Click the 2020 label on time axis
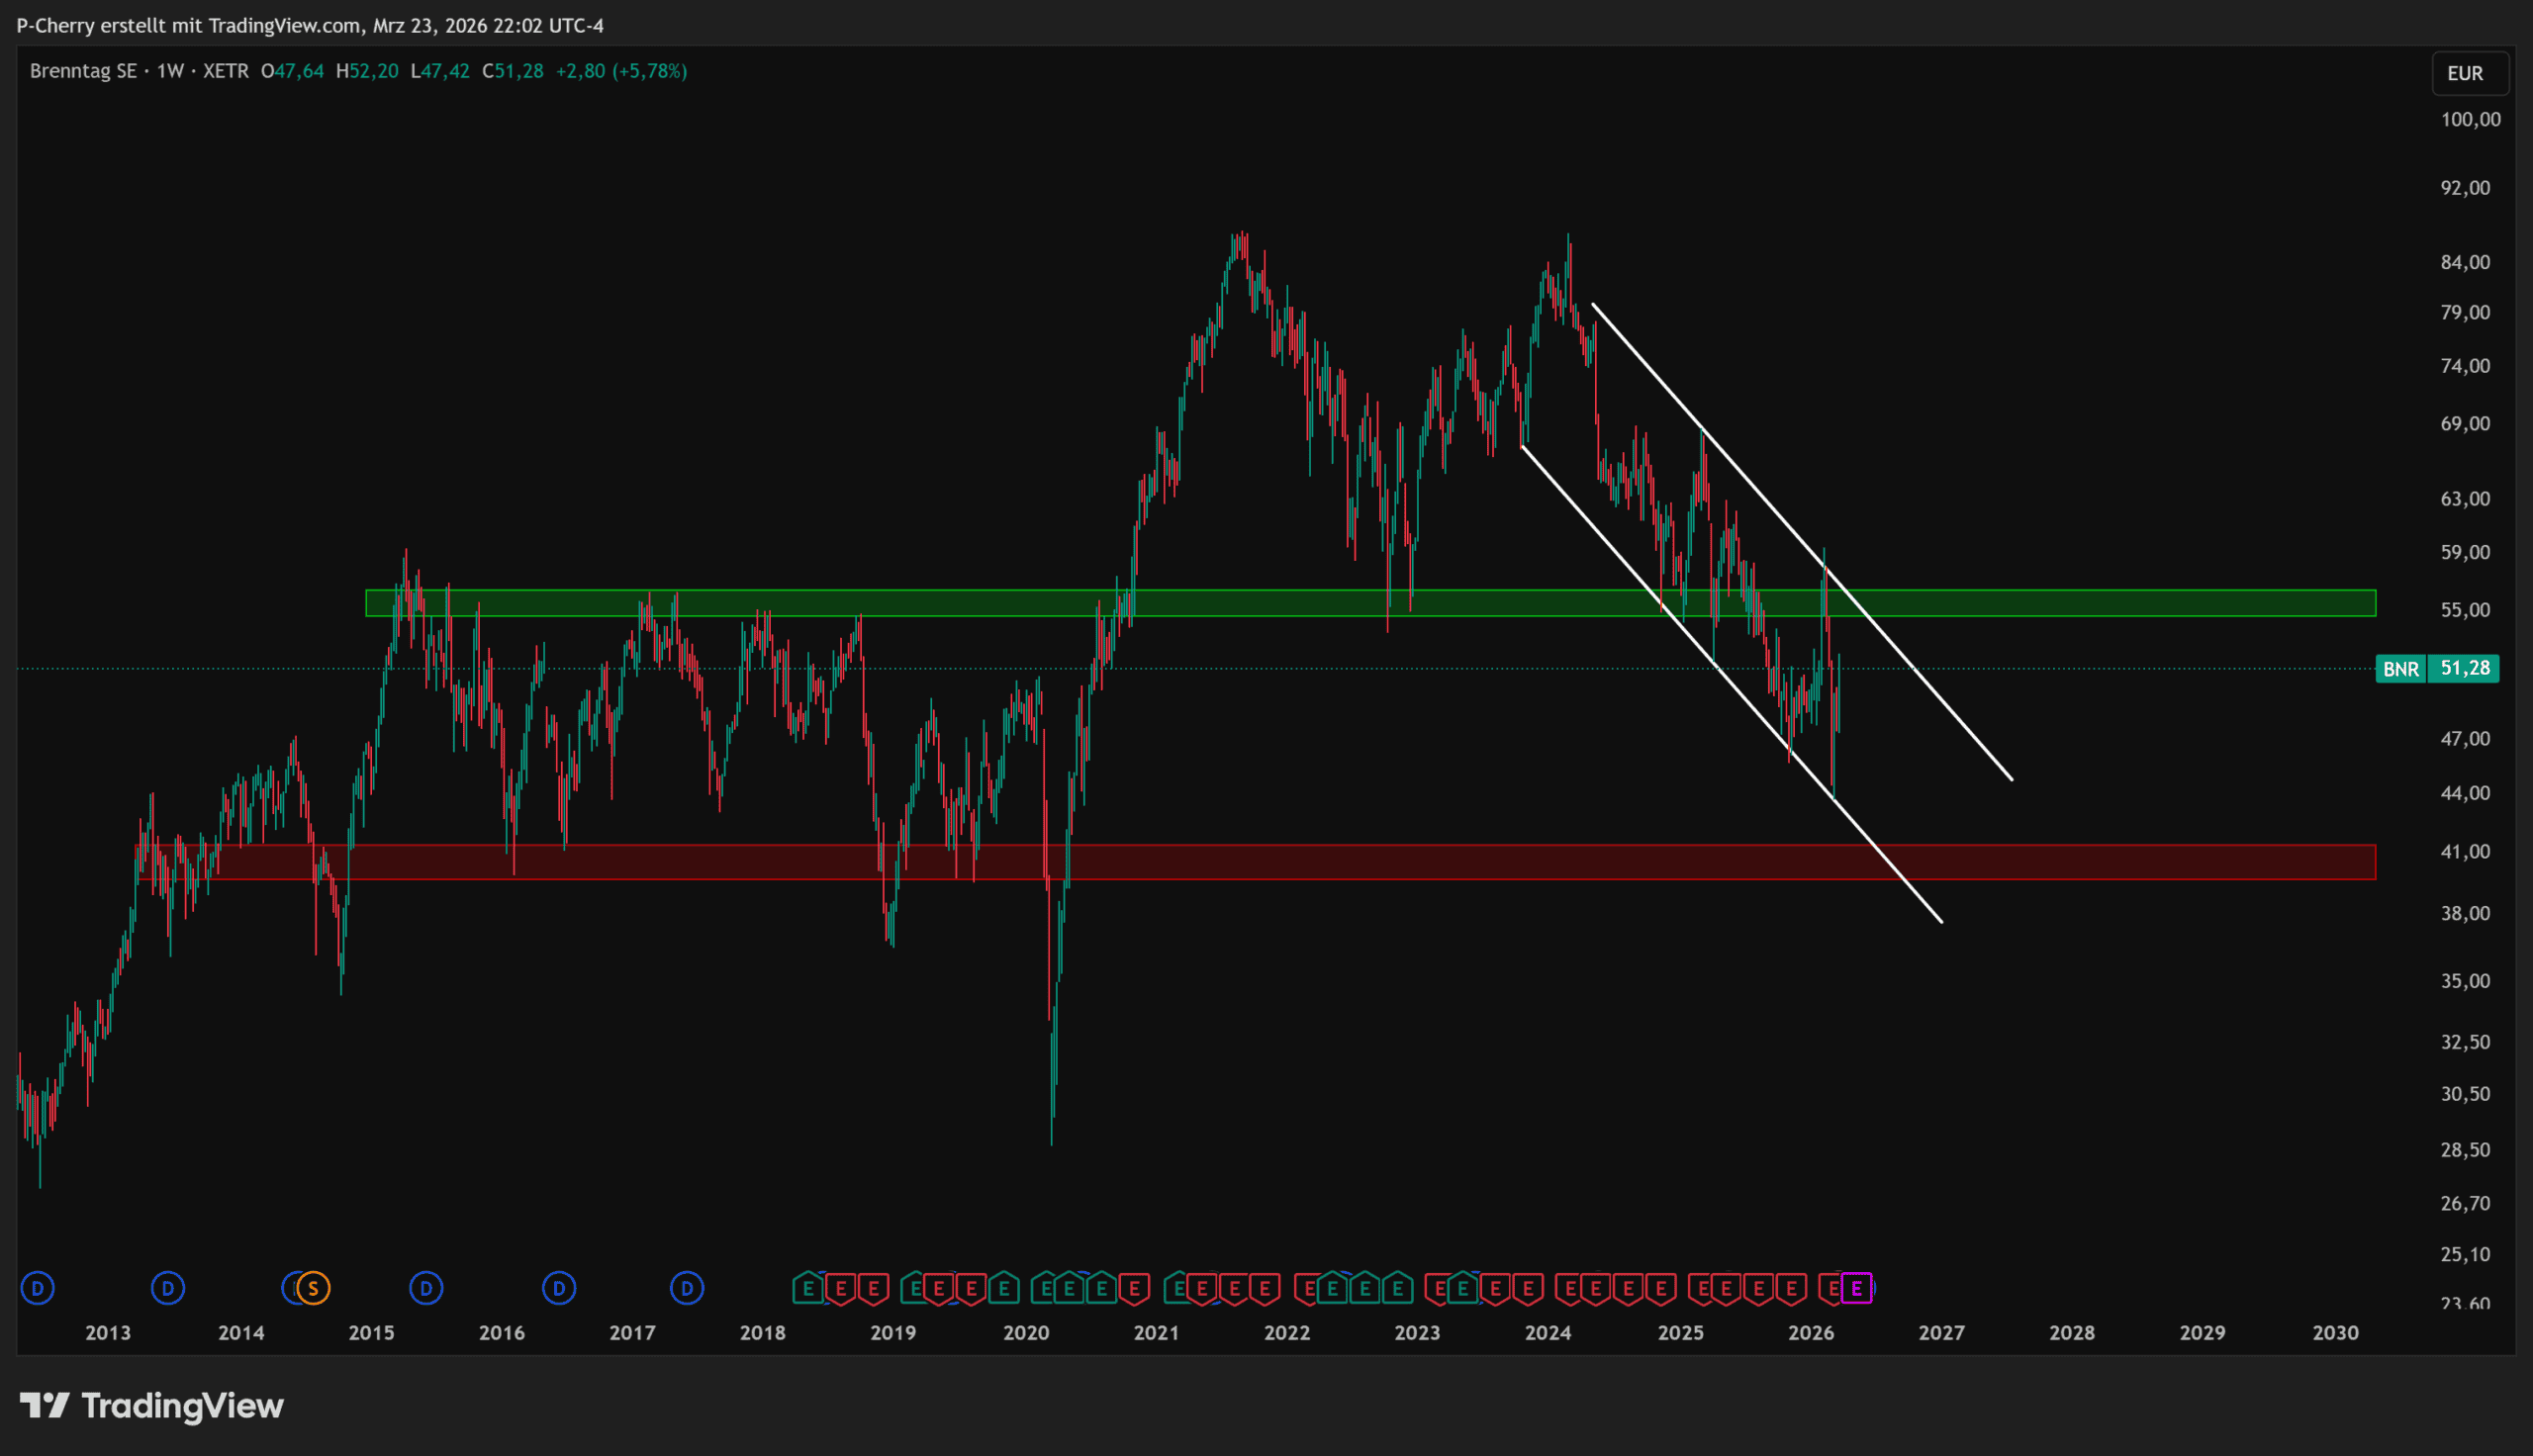The image size is (2533, 1456). click(1026, 1333)
